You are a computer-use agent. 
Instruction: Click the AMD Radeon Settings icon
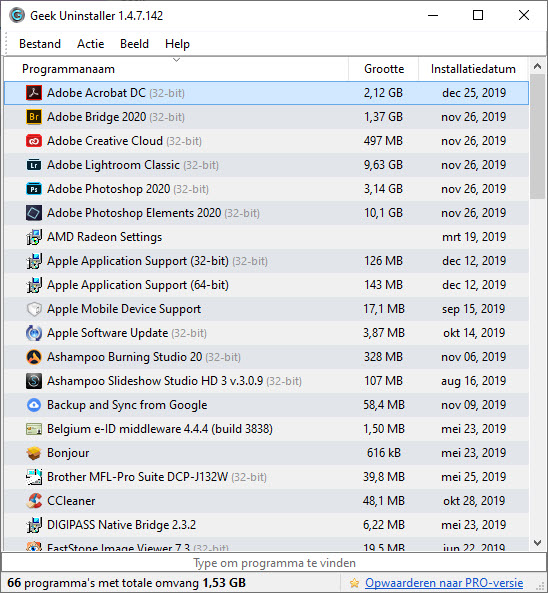34,237
